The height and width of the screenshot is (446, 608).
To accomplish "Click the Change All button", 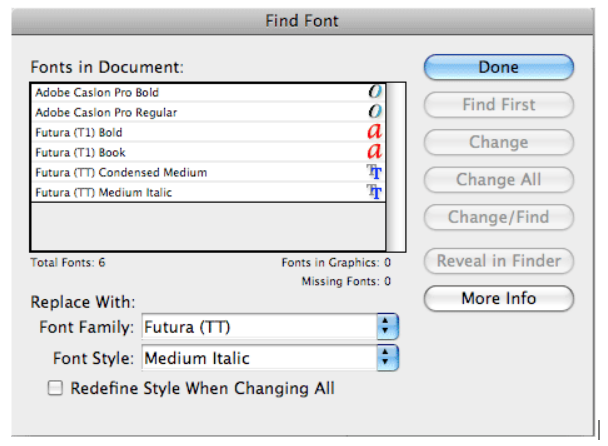I will point(499,180).
